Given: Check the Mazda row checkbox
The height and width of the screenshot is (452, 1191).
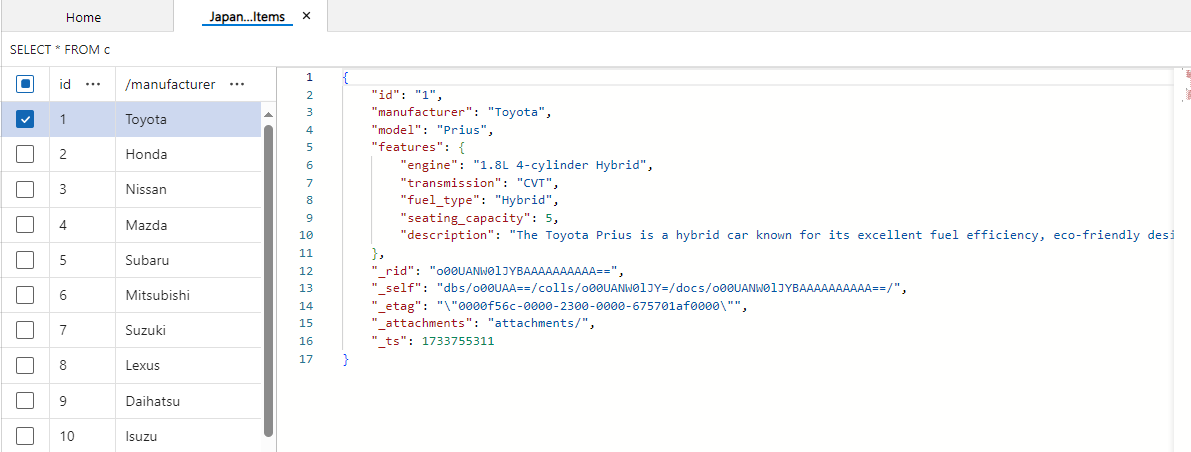Looking at the screenshot, I should [x=25, y=225].
